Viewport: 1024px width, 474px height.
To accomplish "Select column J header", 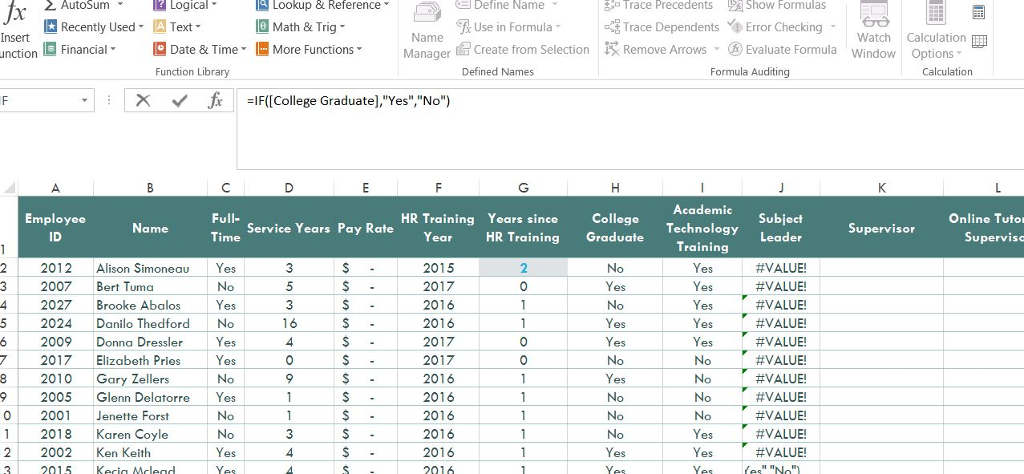I will [x=781, y=188].
